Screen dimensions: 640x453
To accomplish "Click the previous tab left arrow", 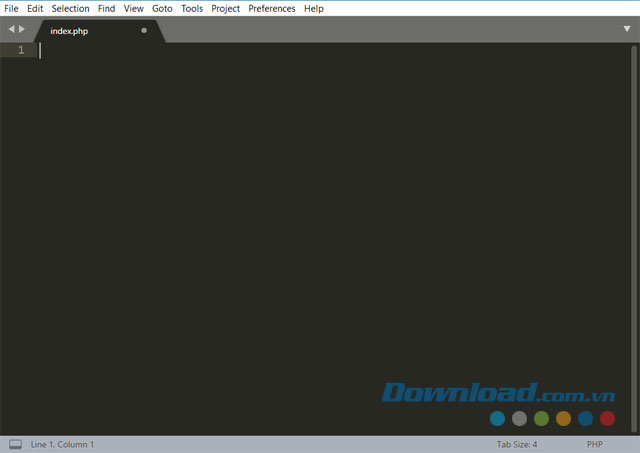I will pos(11,29).
